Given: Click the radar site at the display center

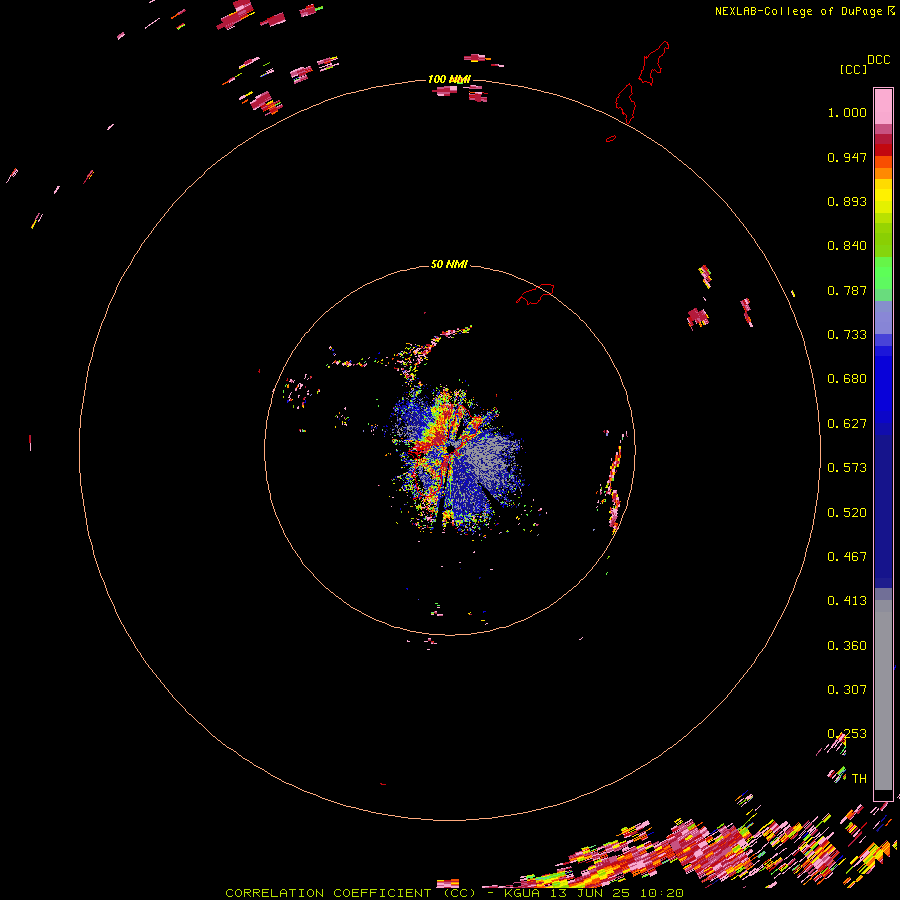Looking at the screenshot, I should [x=451, y=448].
